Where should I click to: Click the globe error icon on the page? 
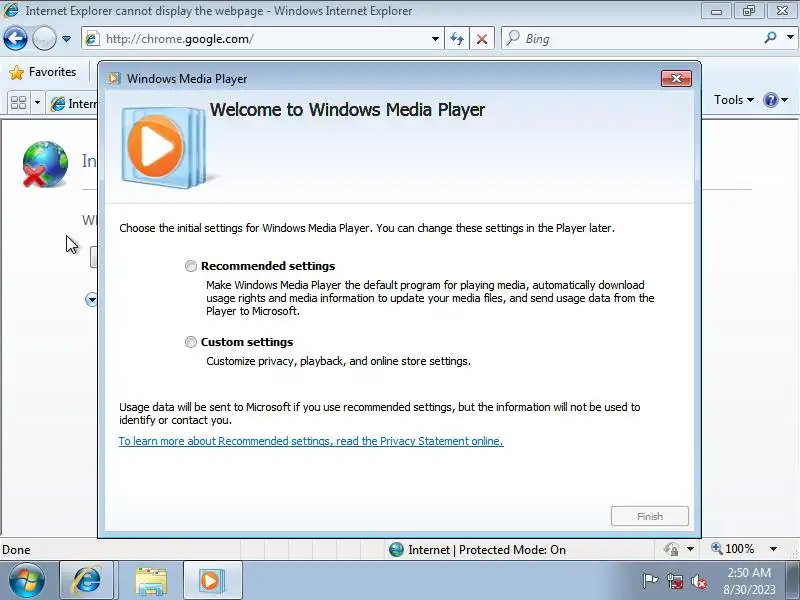(x=45, y=164)
